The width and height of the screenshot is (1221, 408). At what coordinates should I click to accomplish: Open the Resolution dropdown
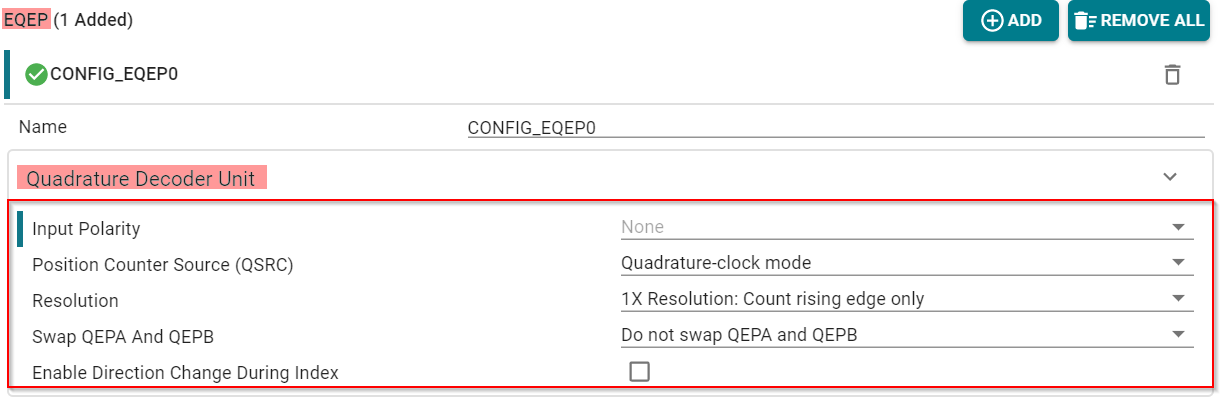coord(906,299)
